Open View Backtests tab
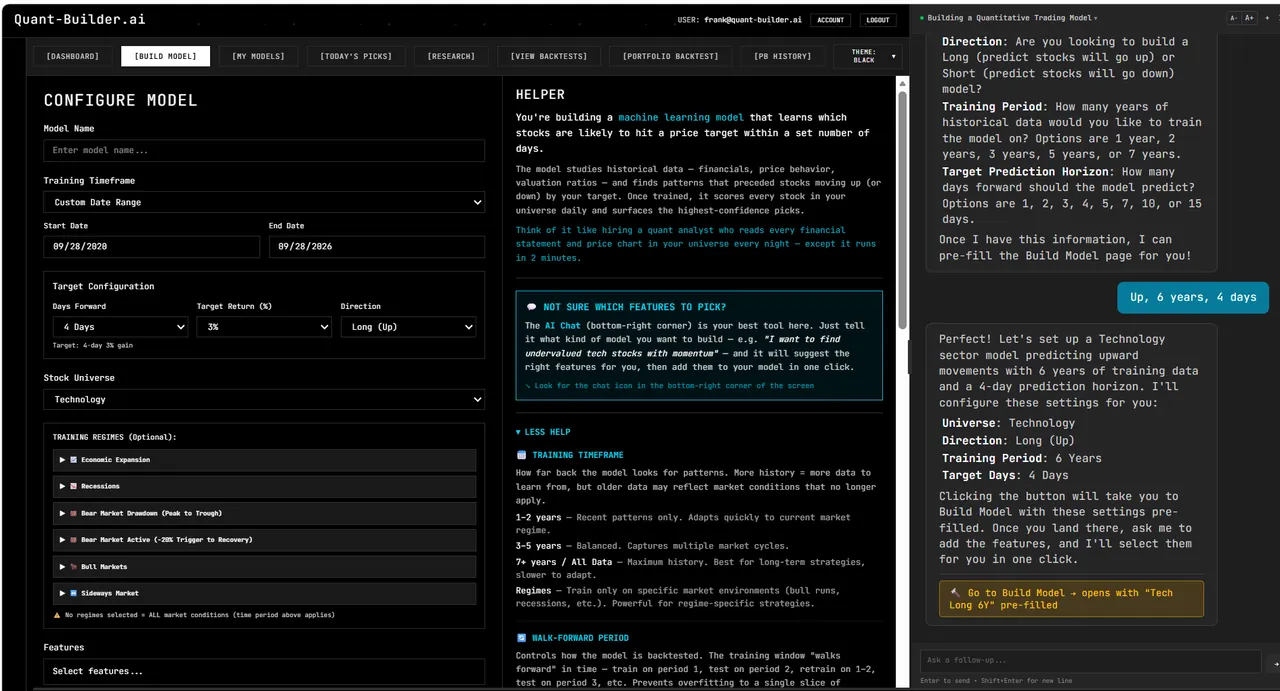 pos(549,56)
